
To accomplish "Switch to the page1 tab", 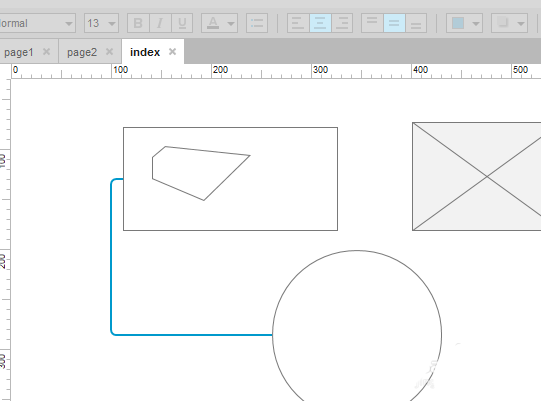I will [x=19, y=52].
